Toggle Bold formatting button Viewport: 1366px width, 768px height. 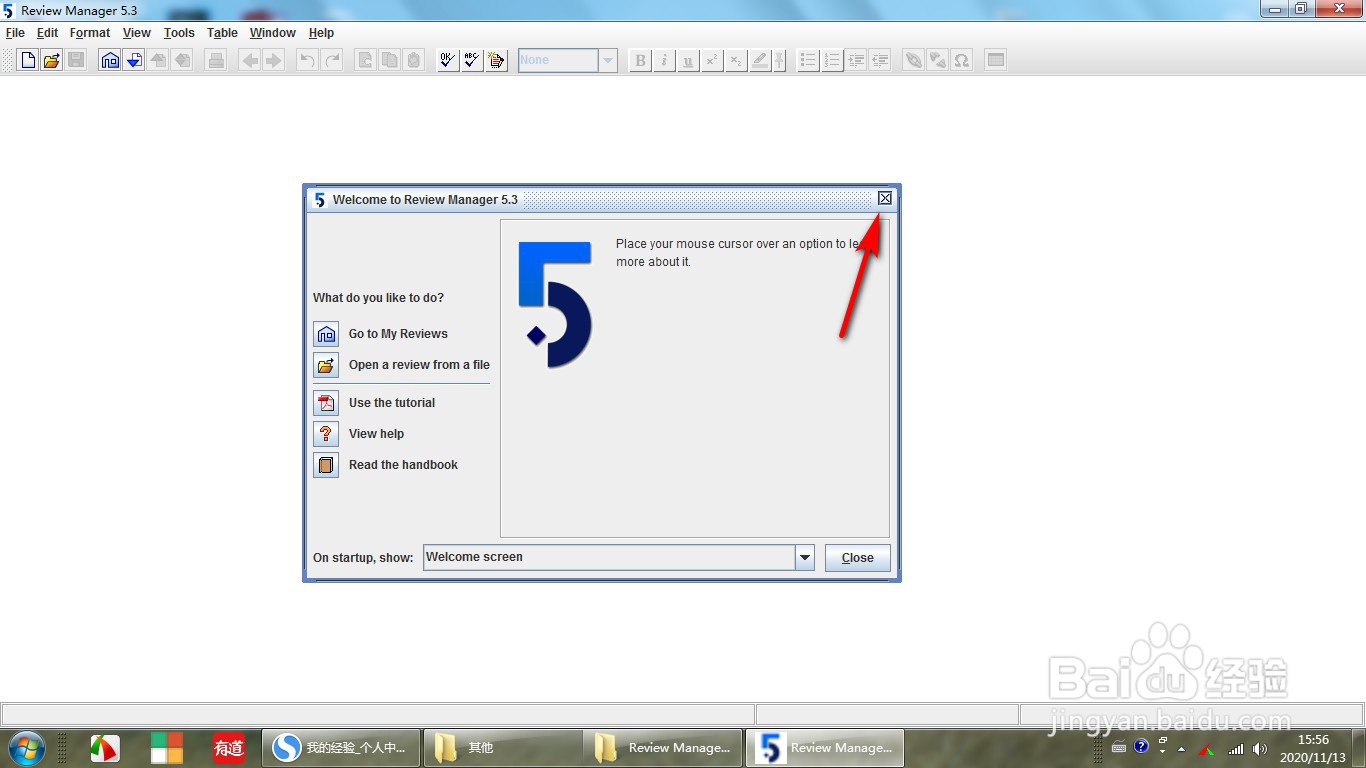tap(640, 60)
